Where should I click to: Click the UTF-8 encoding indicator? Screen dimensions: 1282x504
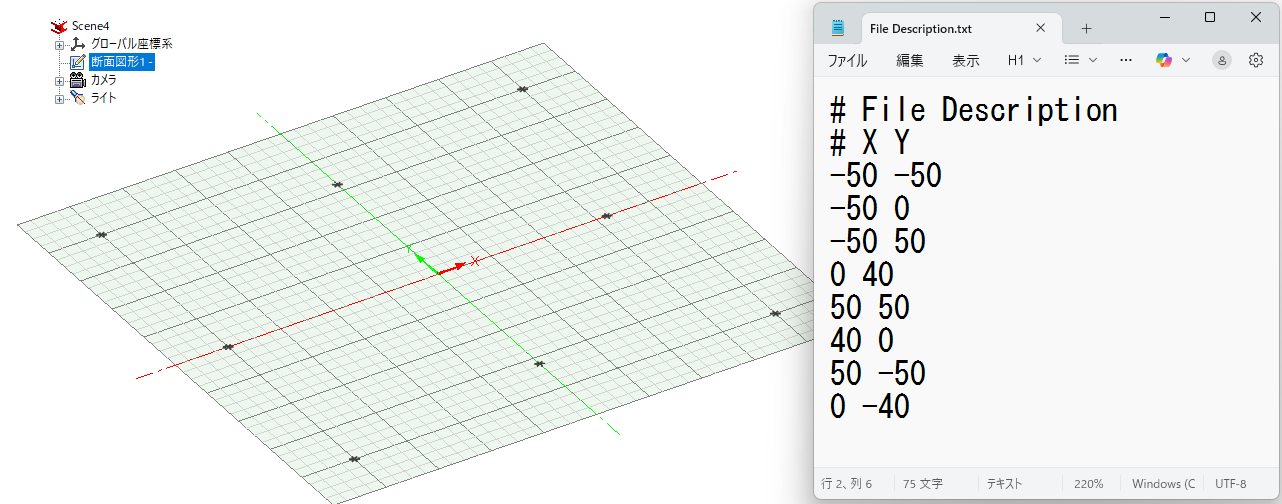click(1231, 484)
